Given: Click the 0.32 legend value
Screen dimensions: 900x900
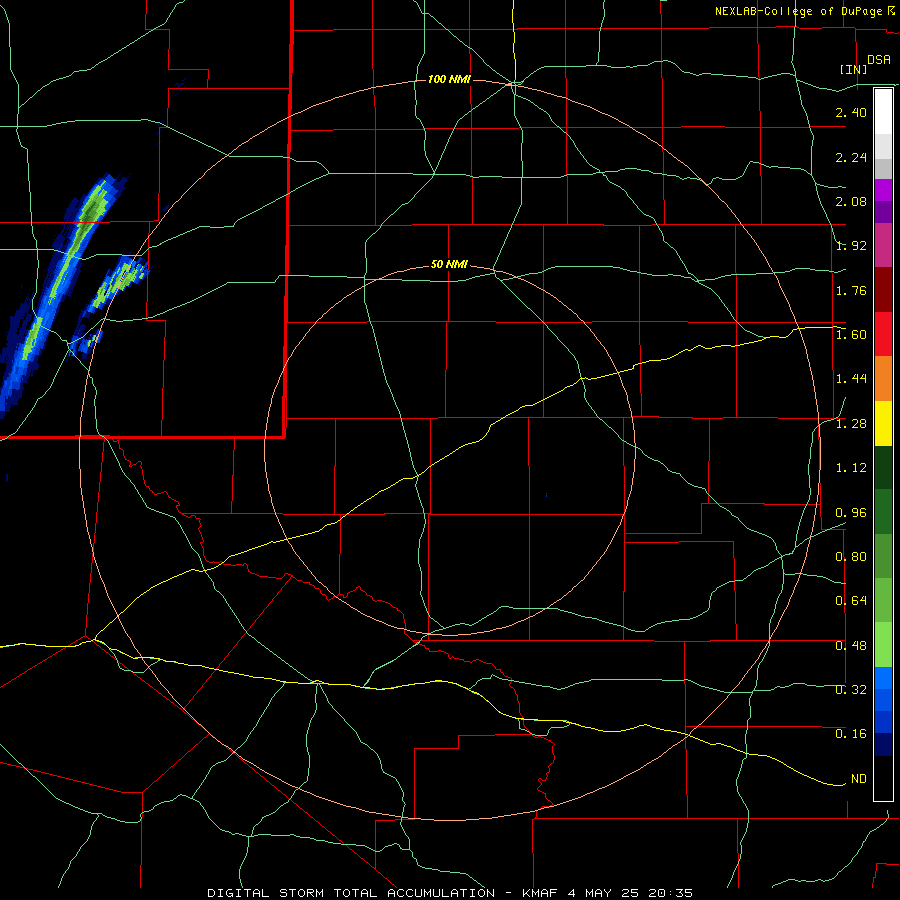Looking at the screenshot, I should click(x=851, y=690).
